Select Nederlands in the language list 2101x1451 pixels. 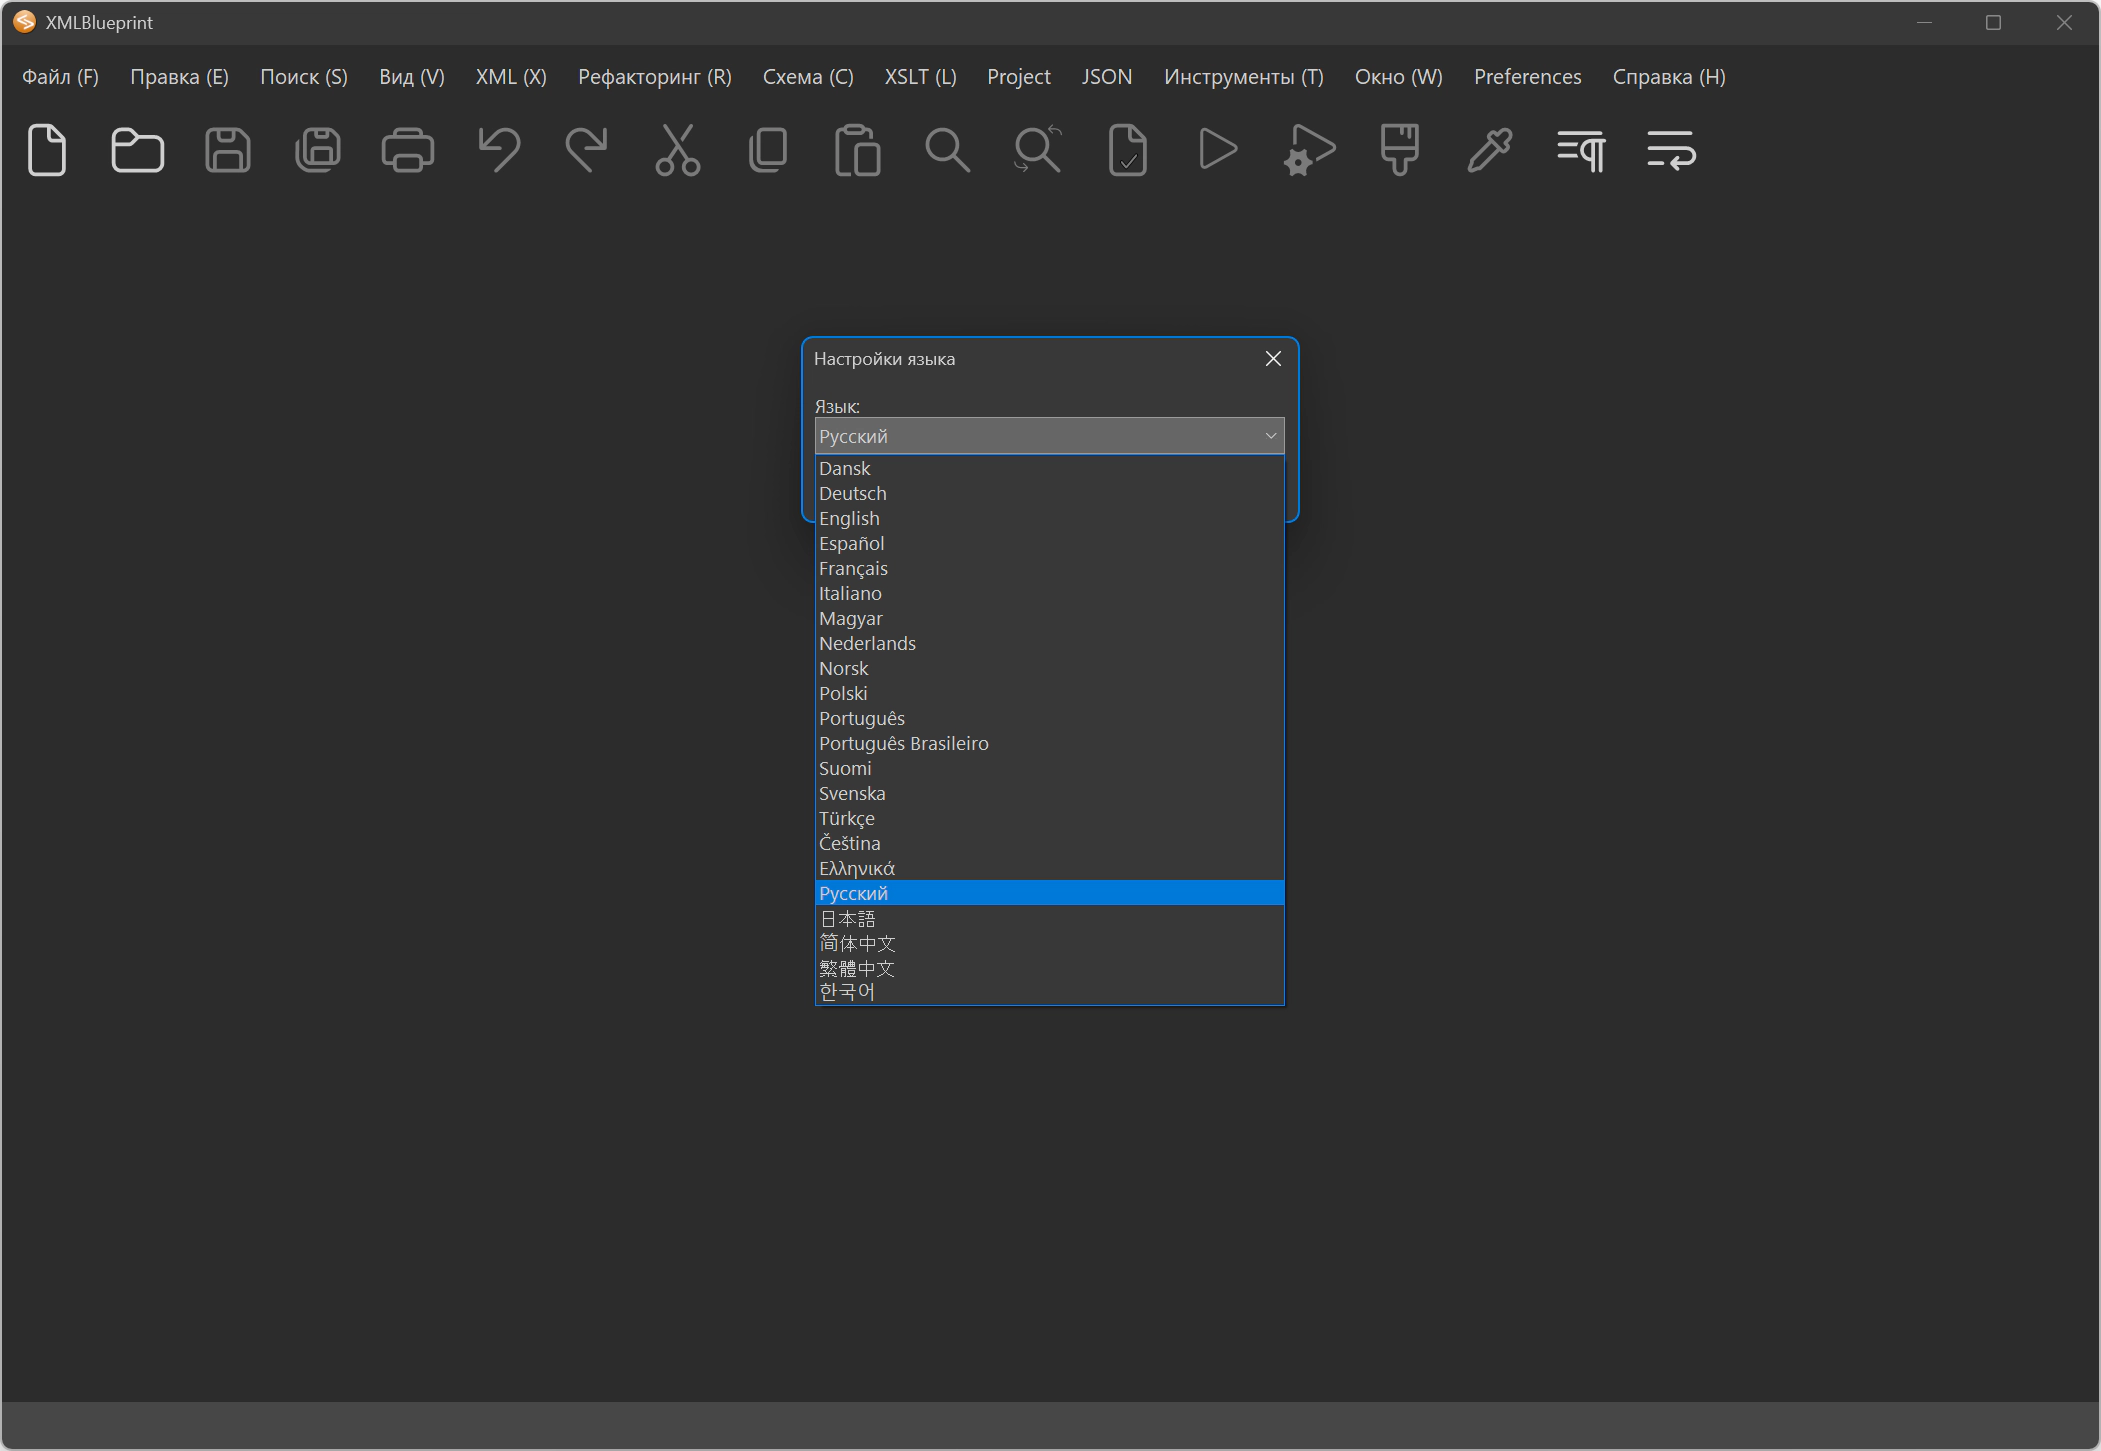1049,643
